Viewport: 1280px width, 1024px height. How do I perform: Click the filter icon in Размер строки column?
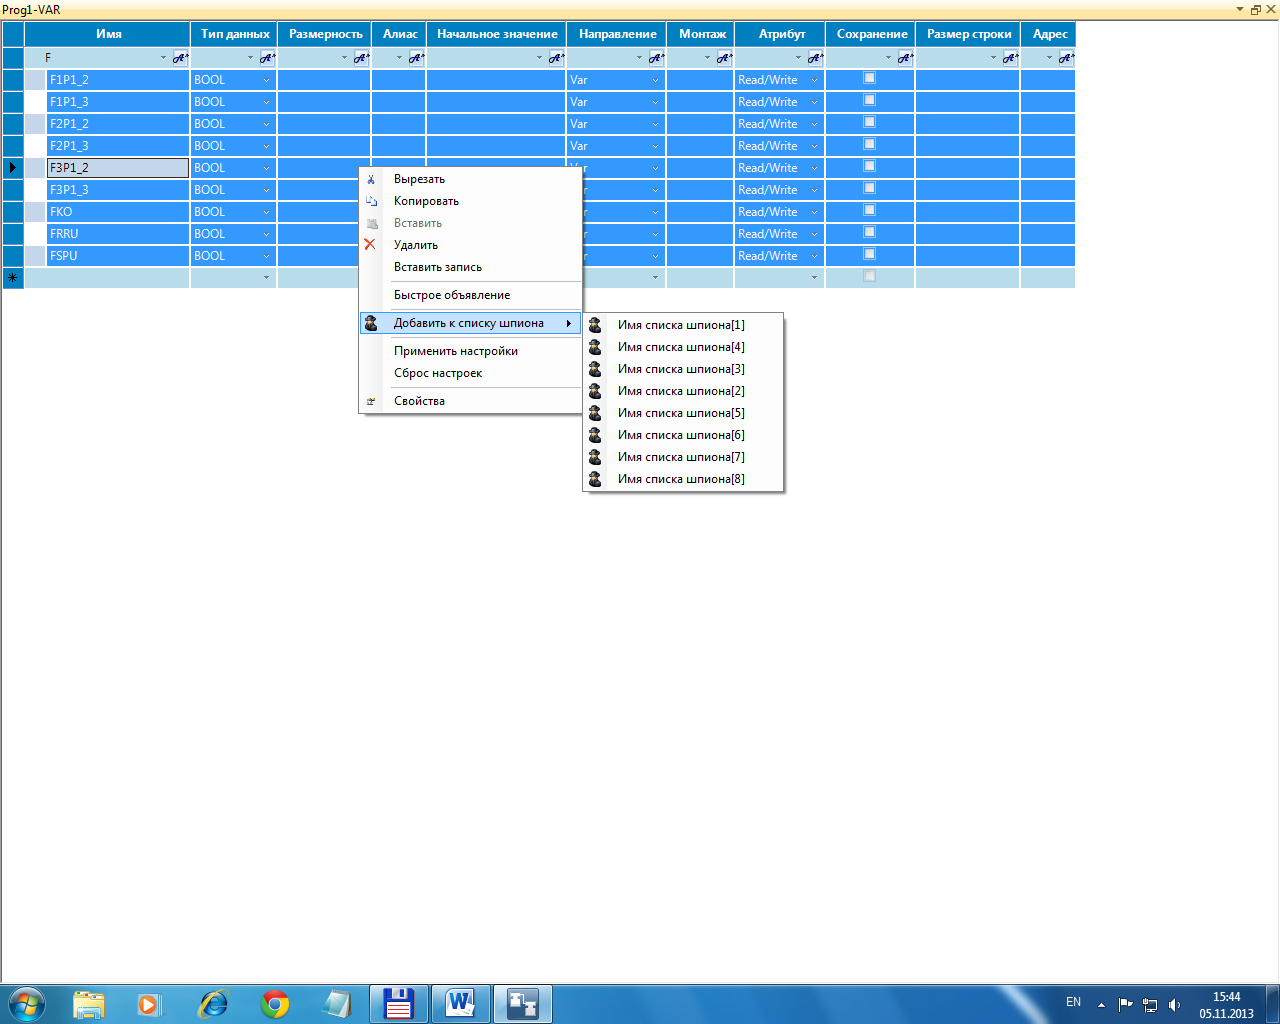pyautogui.click(x=1010, y=58)
